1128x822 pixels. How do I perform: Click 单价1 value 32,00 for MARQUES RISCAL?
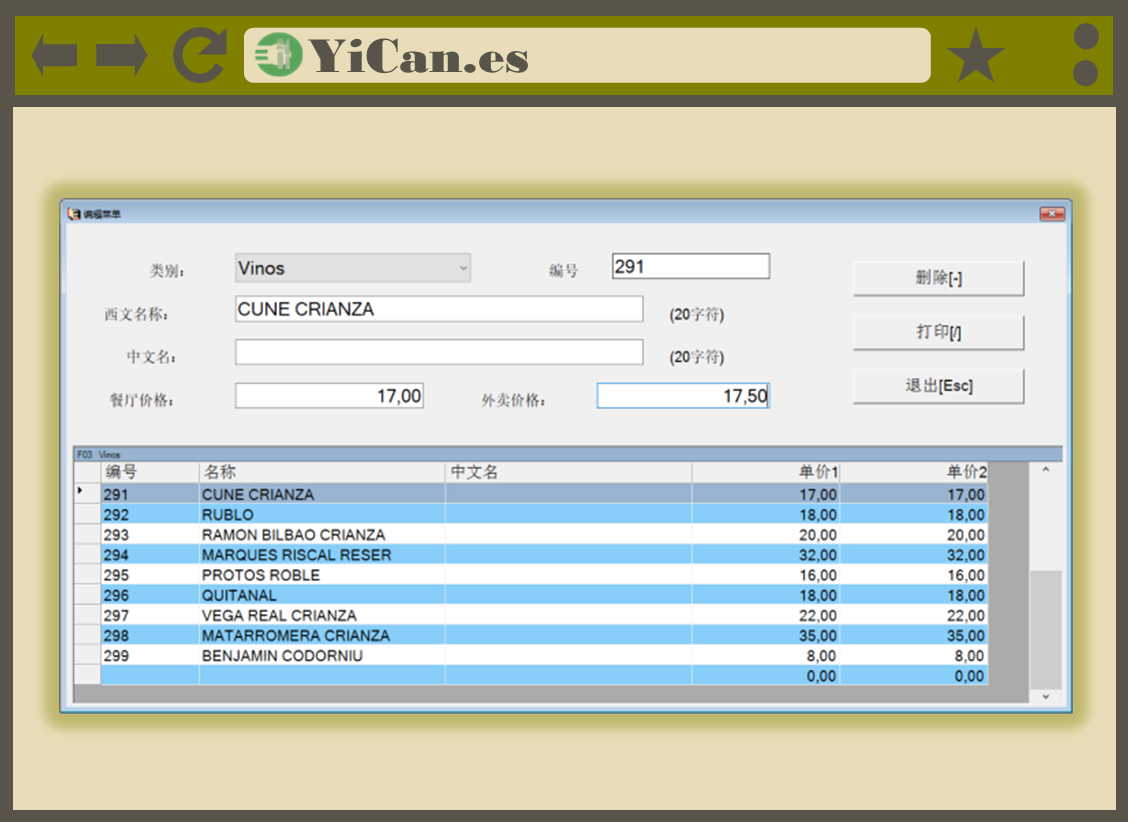click(x=766, y=555)
